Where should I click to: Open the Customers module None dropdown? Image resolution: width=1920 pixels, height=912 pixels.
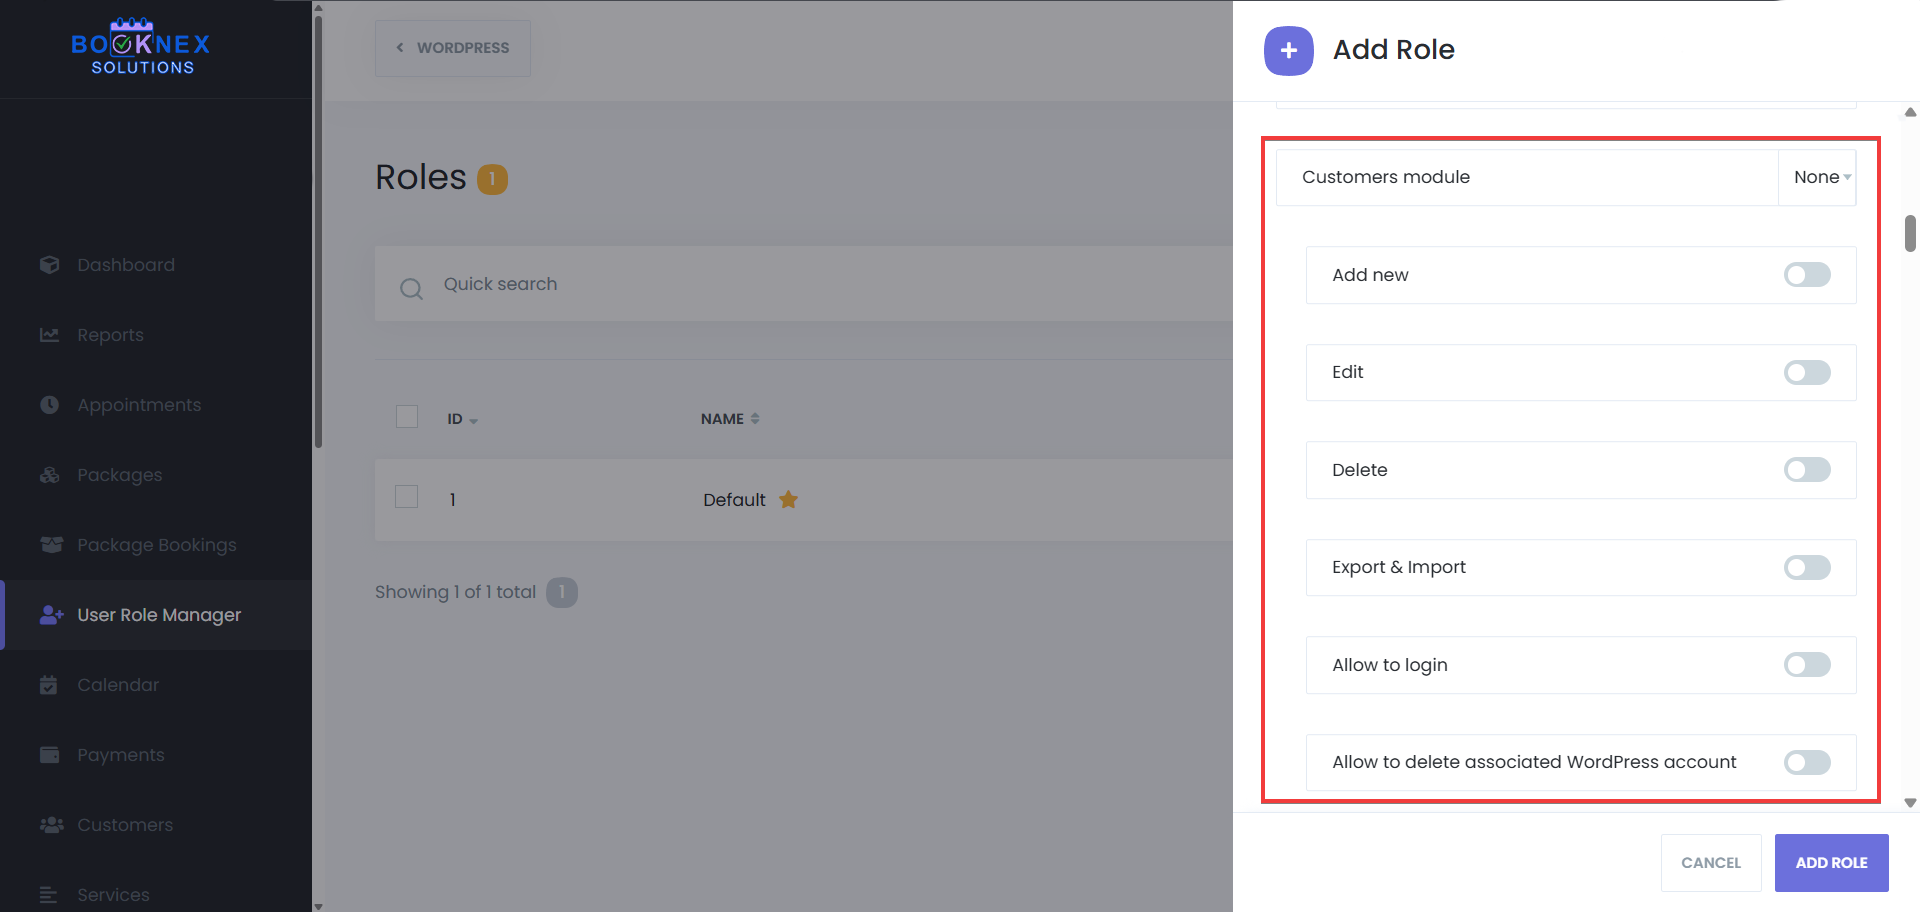(x=1818, y=177)
